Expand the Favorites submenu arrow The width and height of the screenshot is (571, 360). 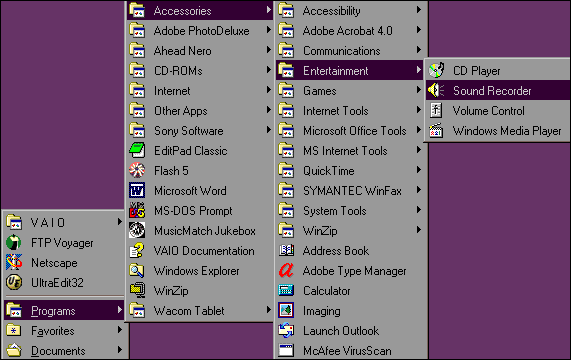pos(119,330)
